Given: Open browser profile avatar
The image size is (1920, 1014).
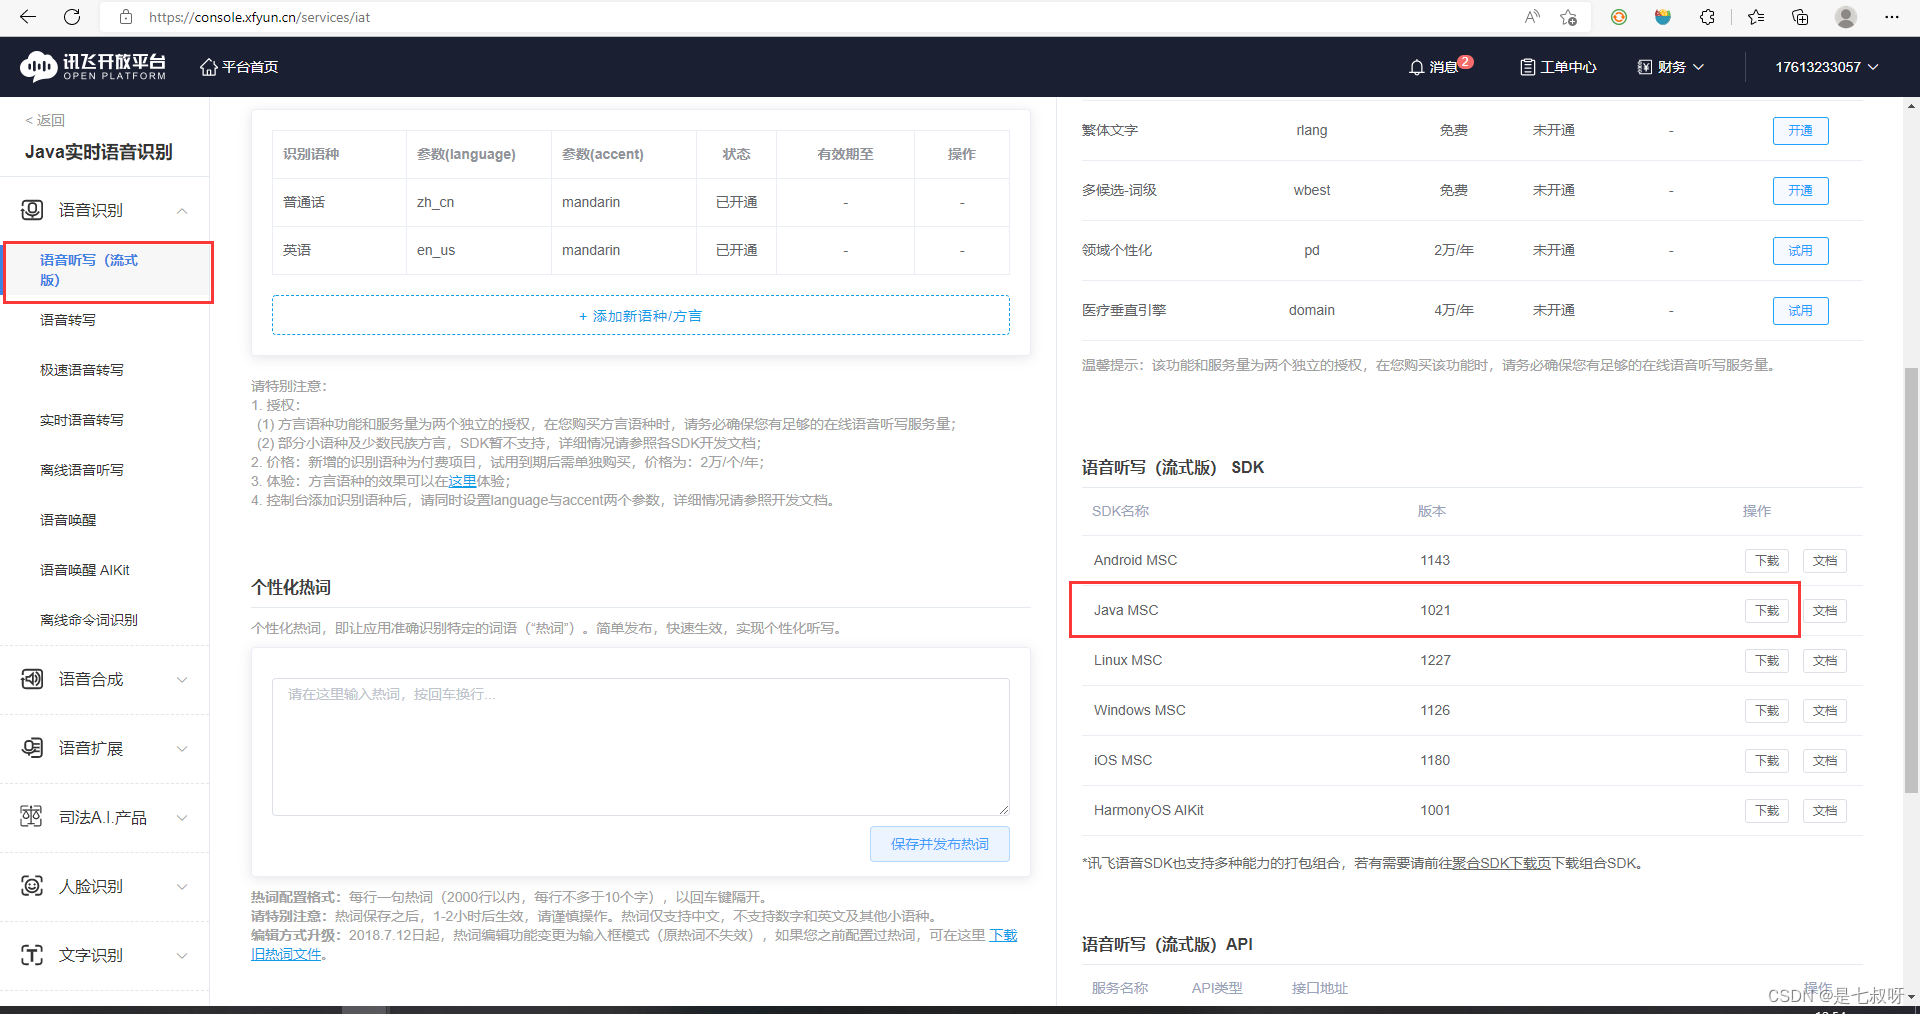Looking at the screenshot, I should 1846,17.
